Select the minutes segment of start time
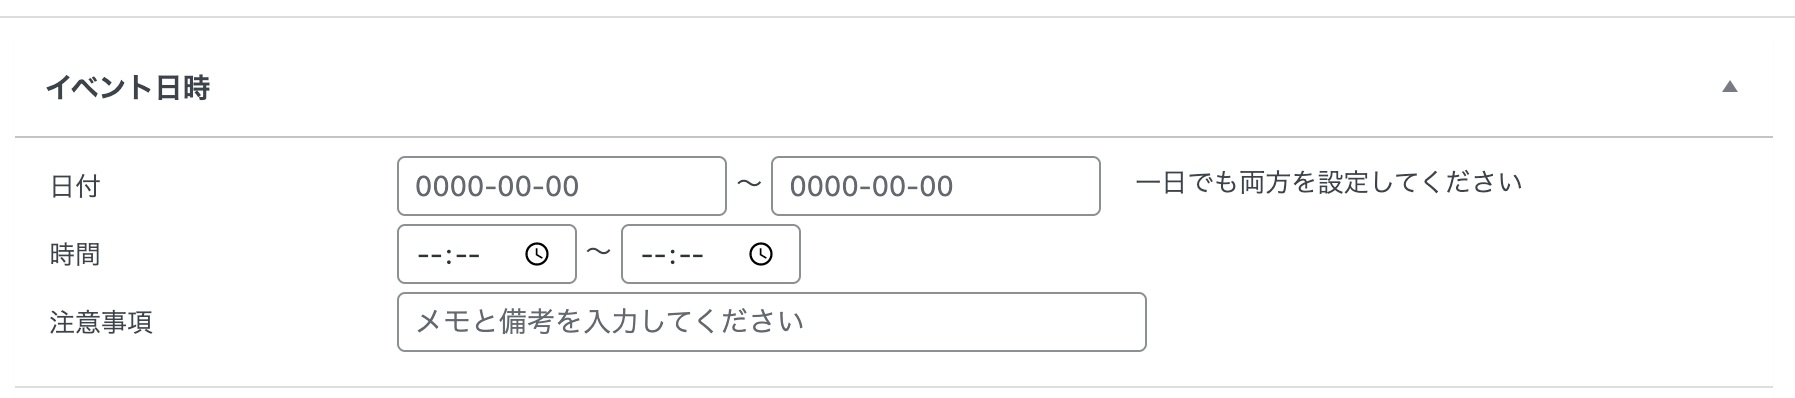 point(467,256)
